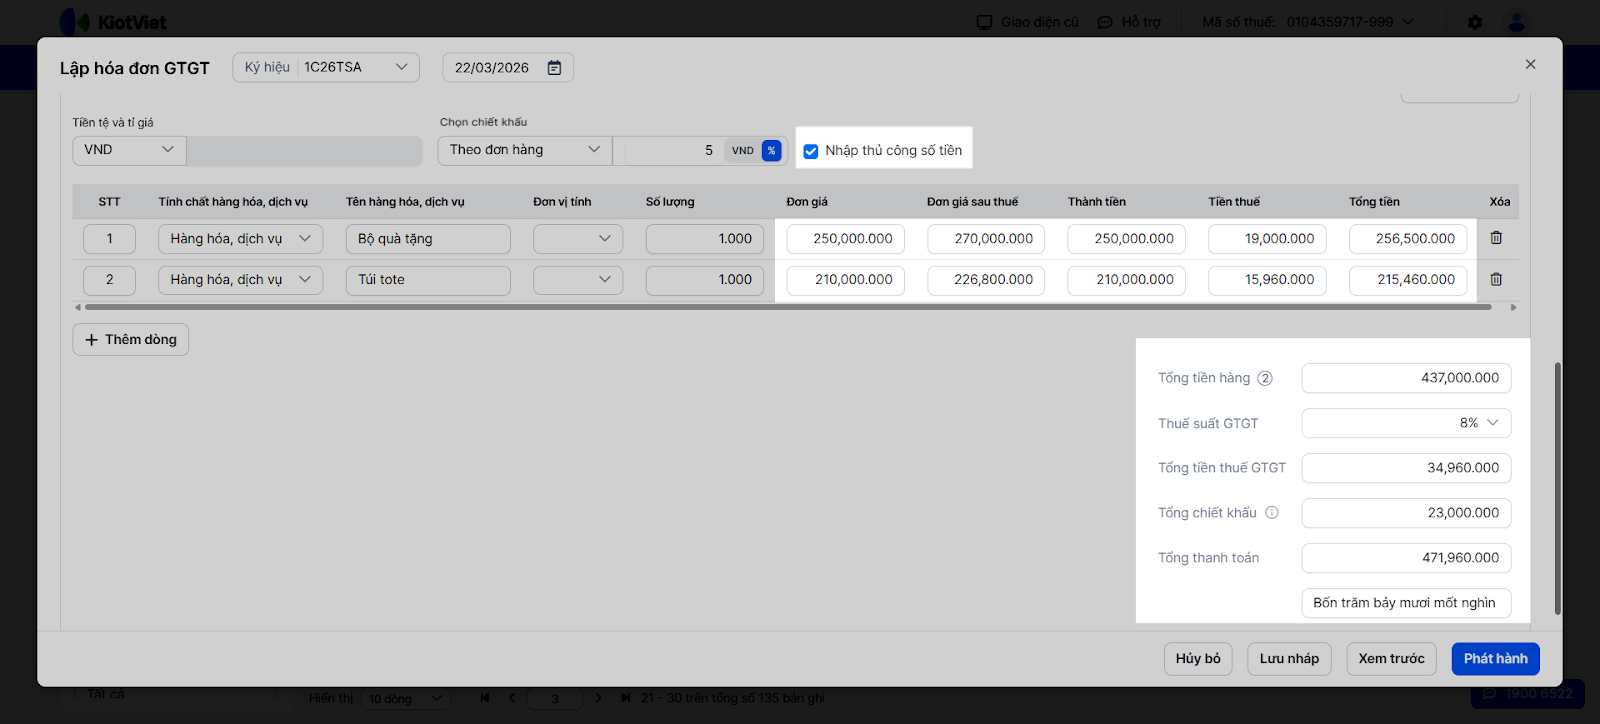This screenshot has width=1600, height=724.
Task: Click the page number field in background pagination
Action: [x=555, y=698]
